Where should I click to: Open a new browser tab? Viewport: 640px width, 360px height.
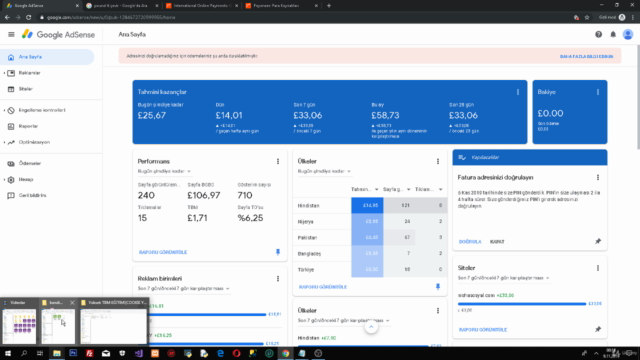click(x=329, y=6)
